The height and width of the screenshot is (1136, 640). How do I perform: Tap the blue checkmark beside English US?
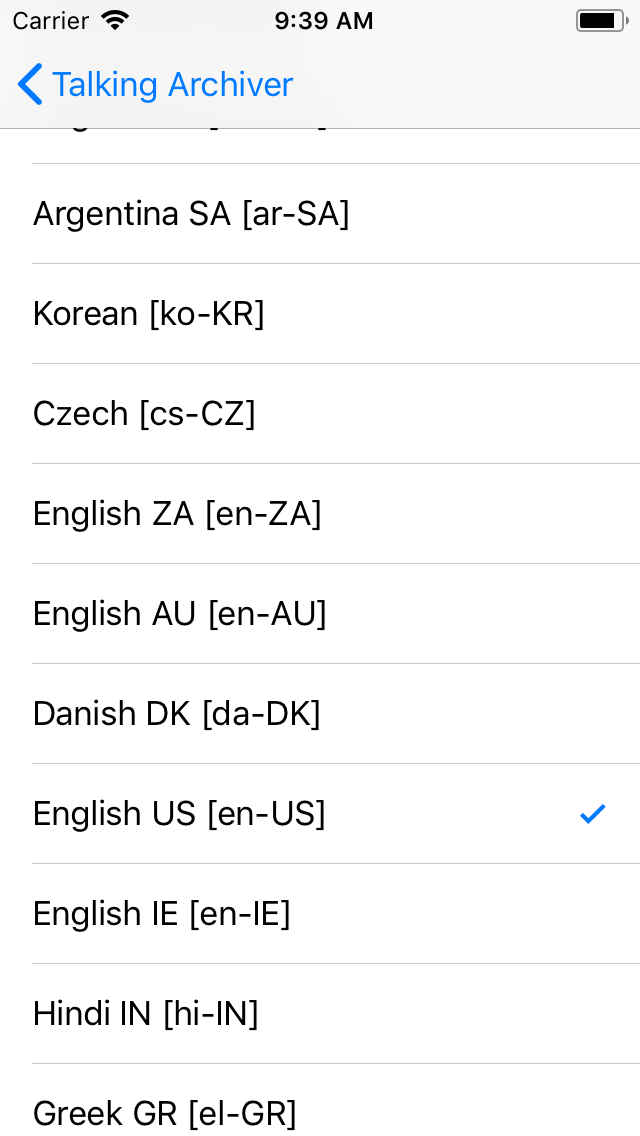[x=592, y=814]
